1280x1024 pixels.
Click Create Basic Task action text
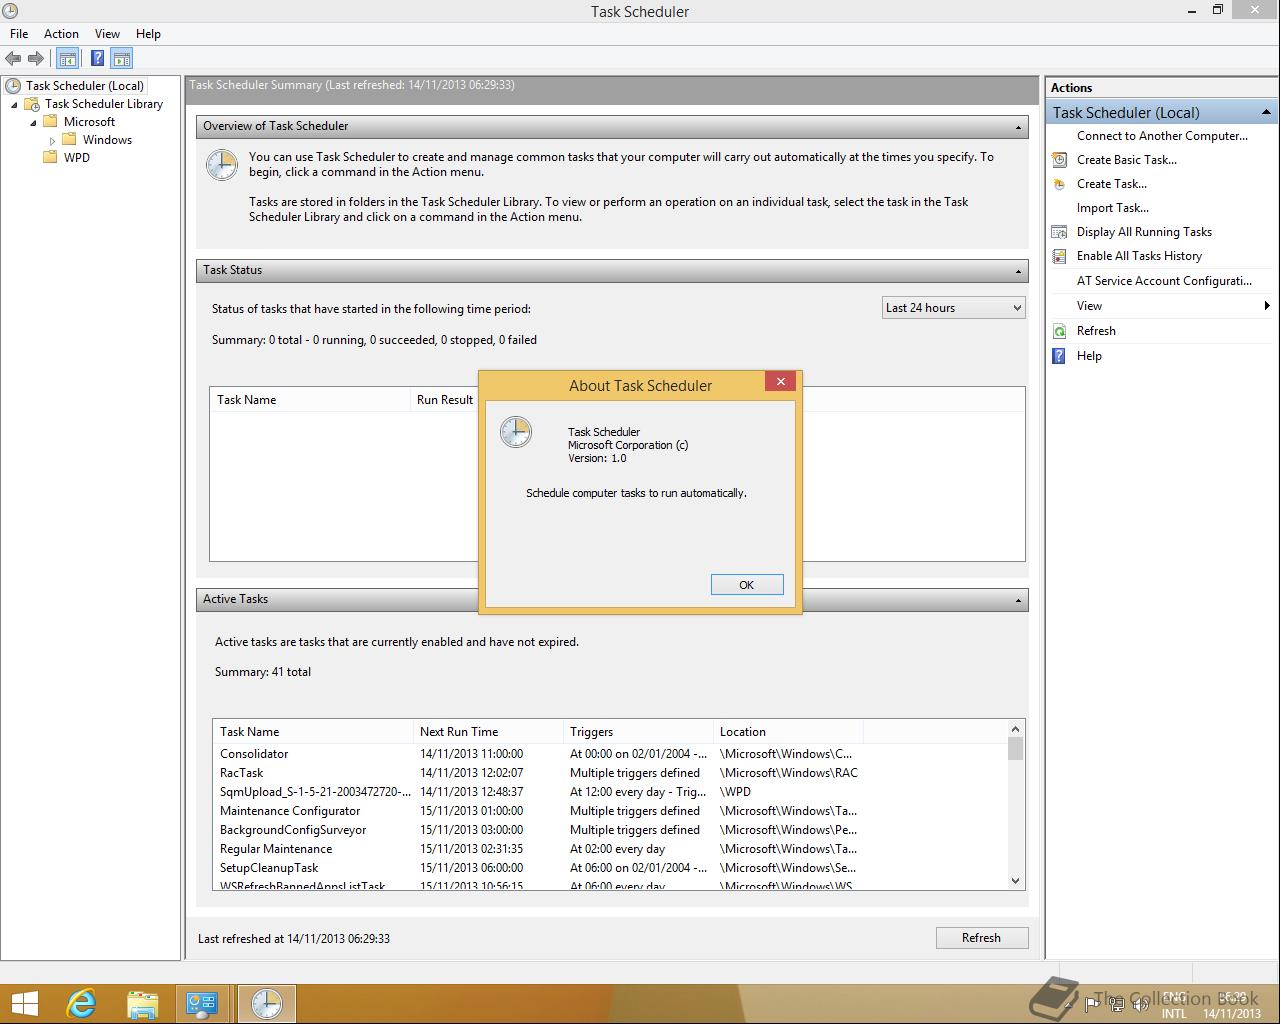(x=1127, y=160)
